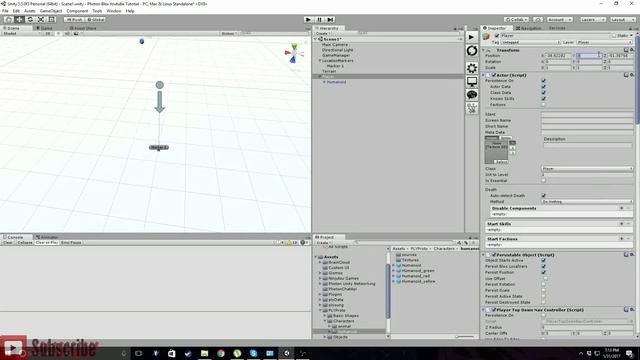Add an entry to Start Skills list
This screenshot has height=360, width=640.
point(622,224)
